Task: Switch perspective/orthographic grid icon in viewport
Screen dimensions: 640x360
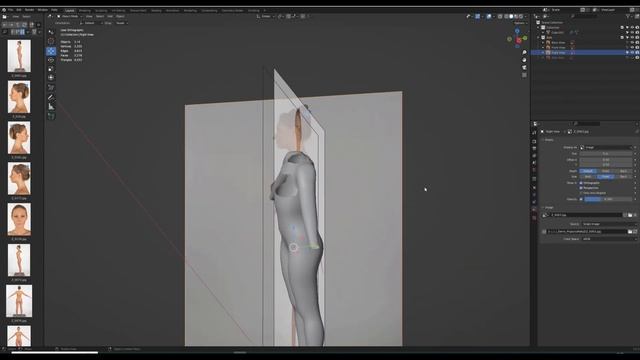Action: [x=524, y=75]
